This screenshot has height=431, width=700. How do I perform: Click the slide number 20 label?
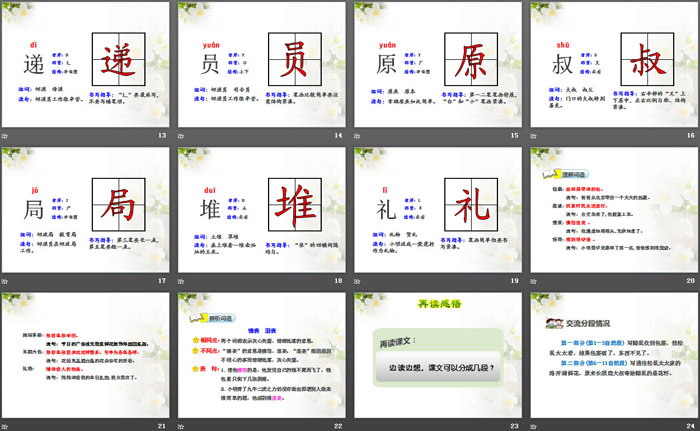[691, 280]
